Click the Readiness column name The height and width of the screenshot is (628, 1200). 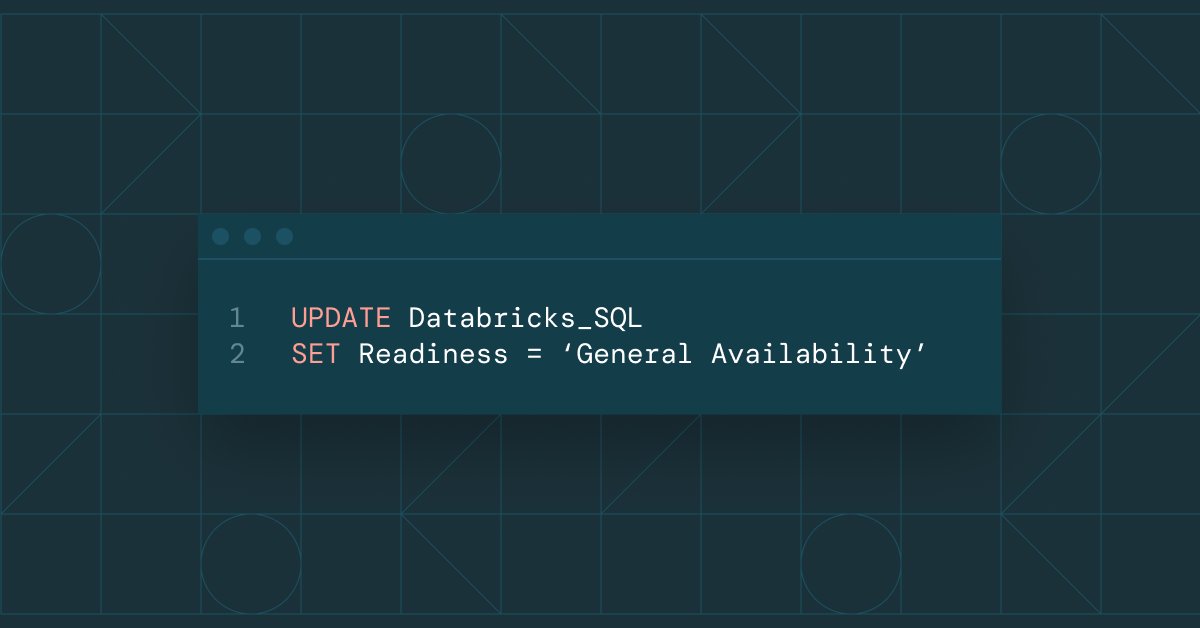(433, 353)
